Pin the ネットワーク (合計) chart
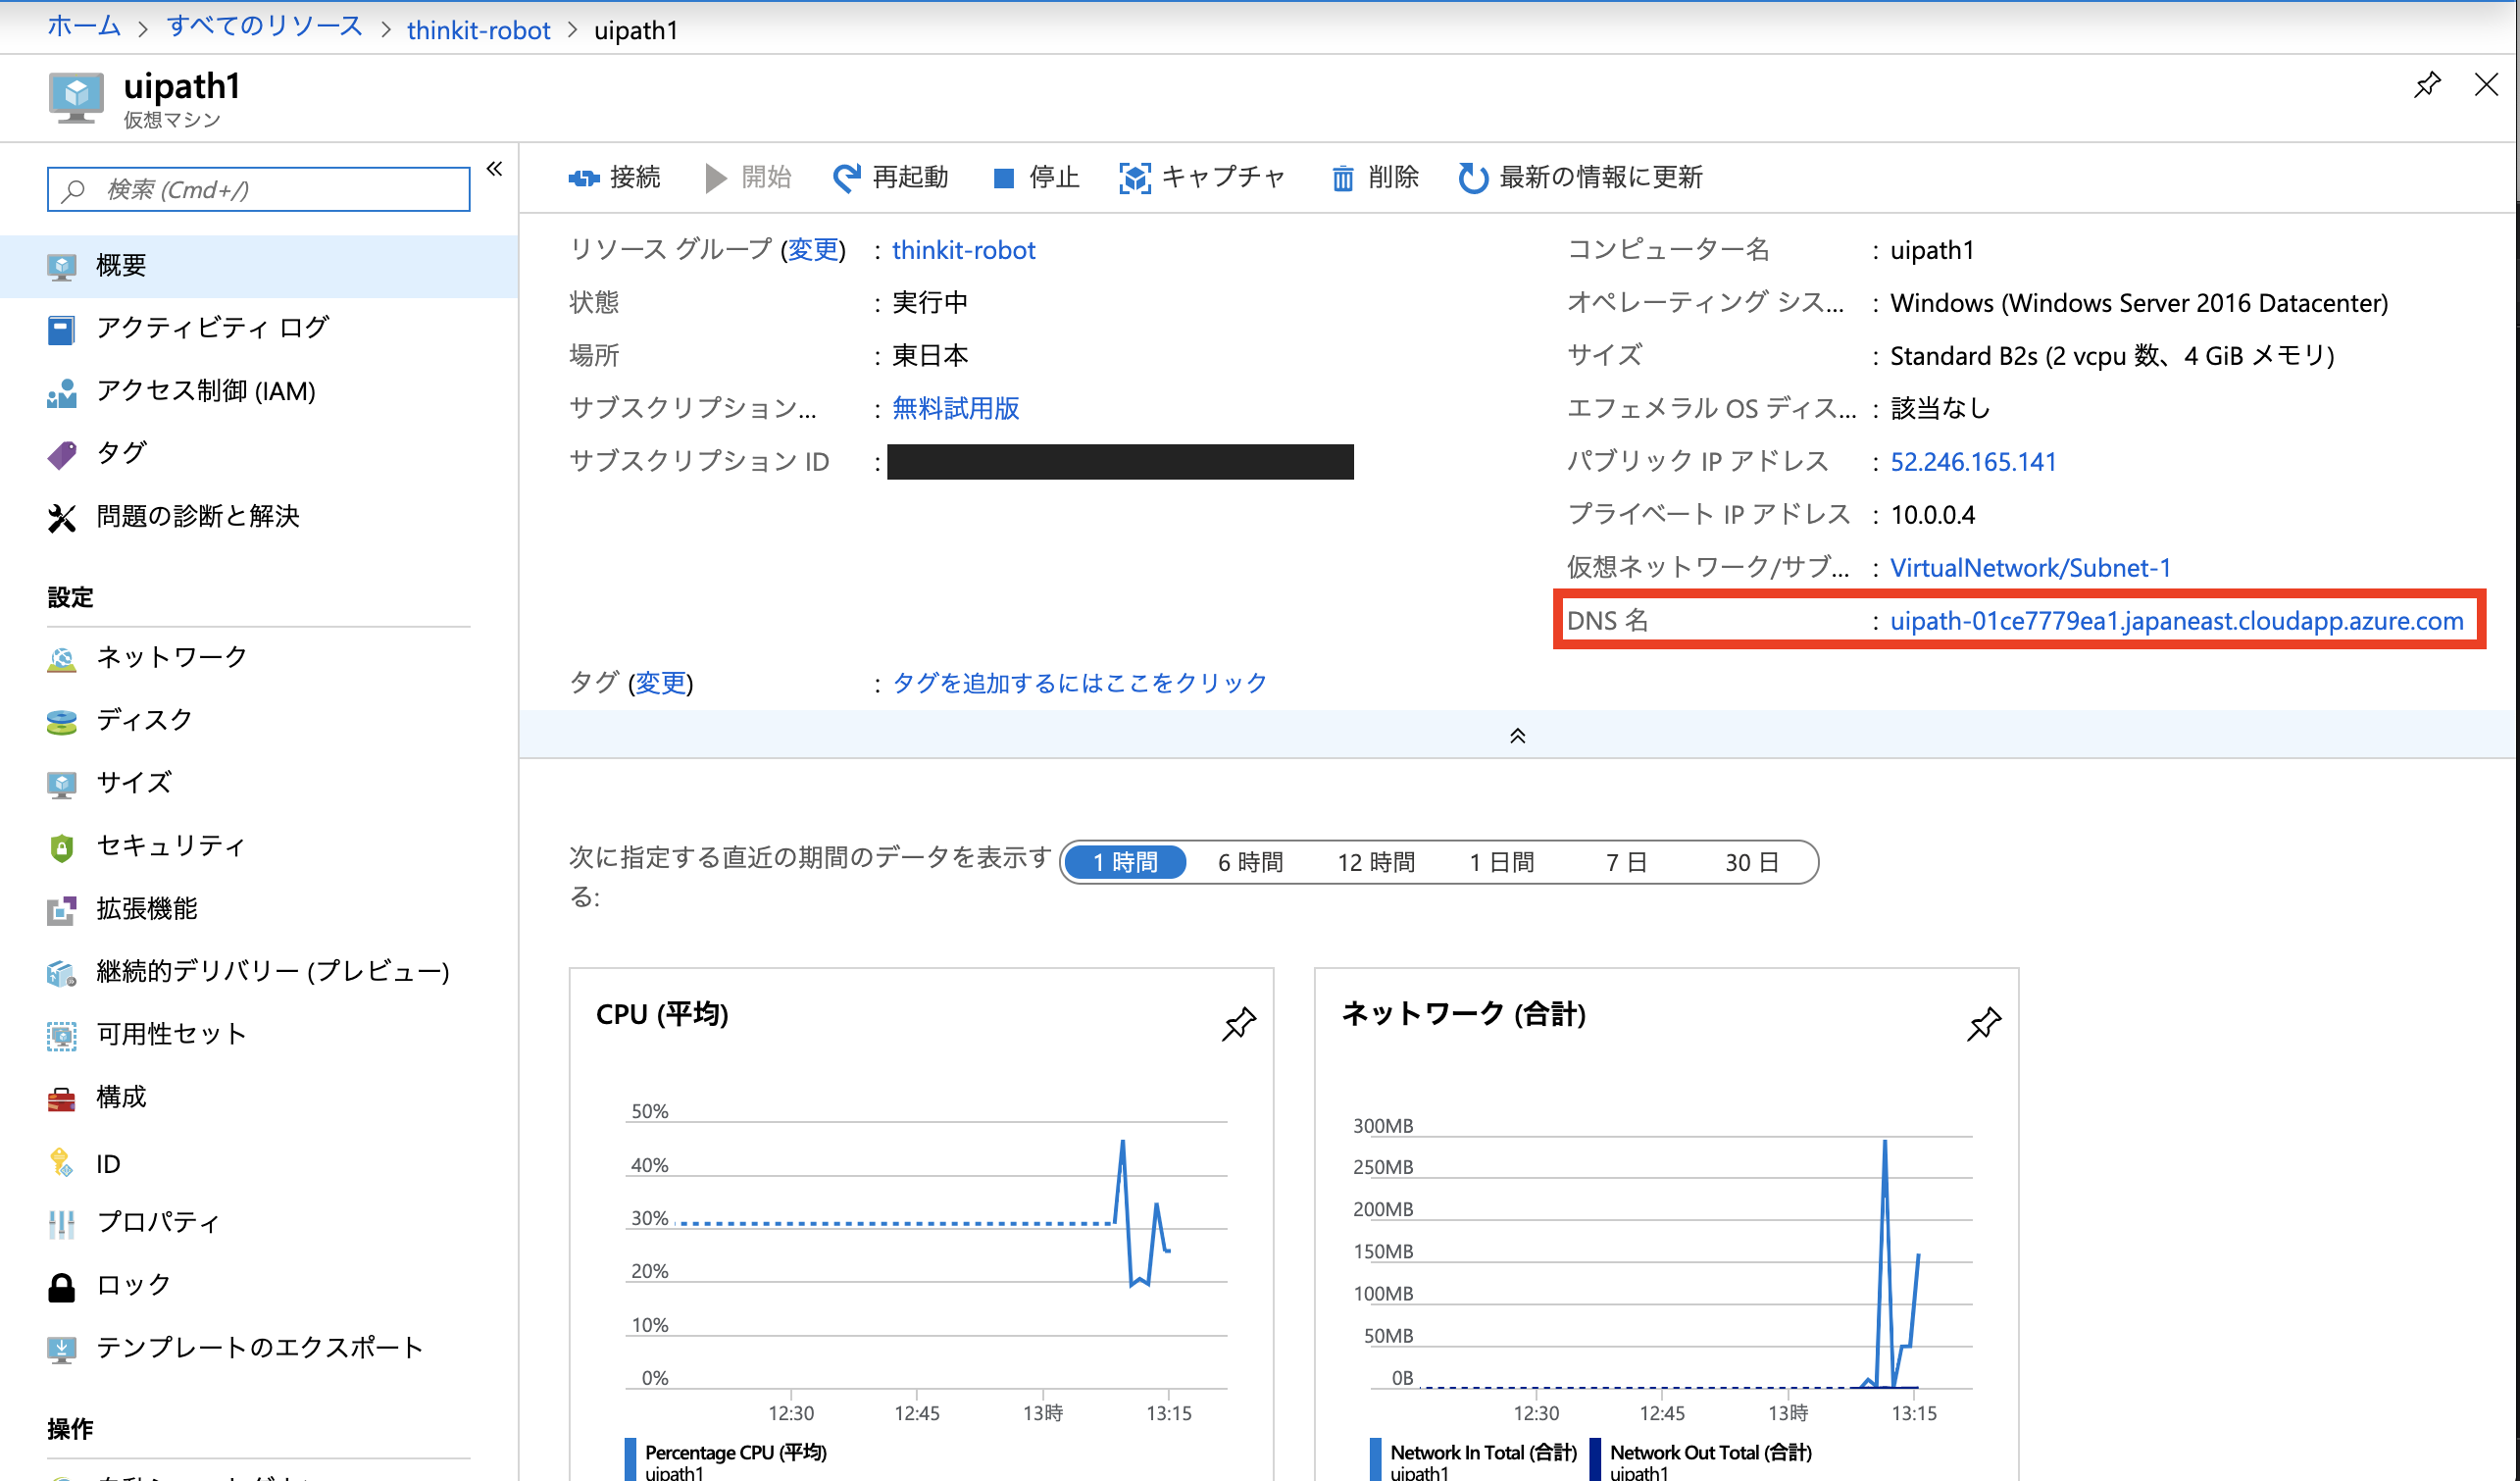The image size is (2520, 1481). (x=1983, y=1023)
